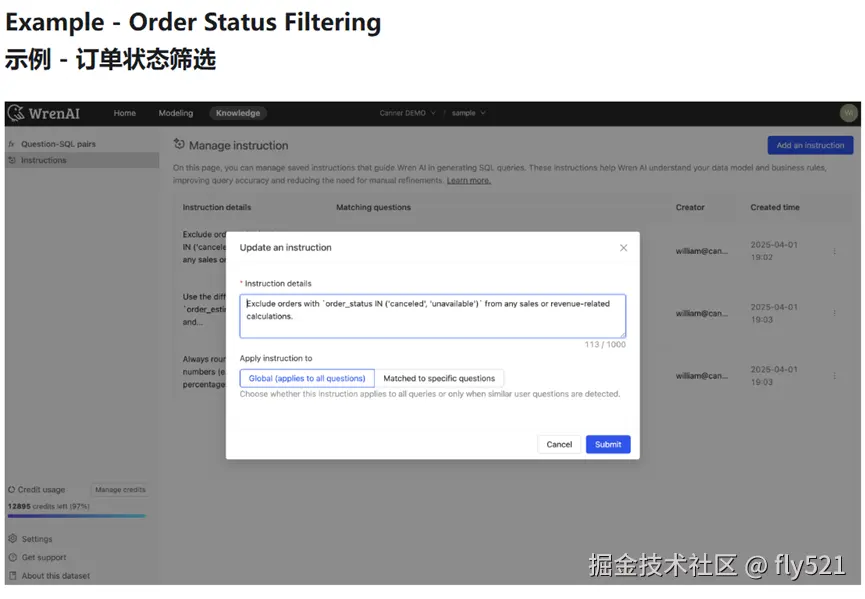Click the Cancel button
The height and width of the screenshot is (599, 865).
(x=559, y=444)
